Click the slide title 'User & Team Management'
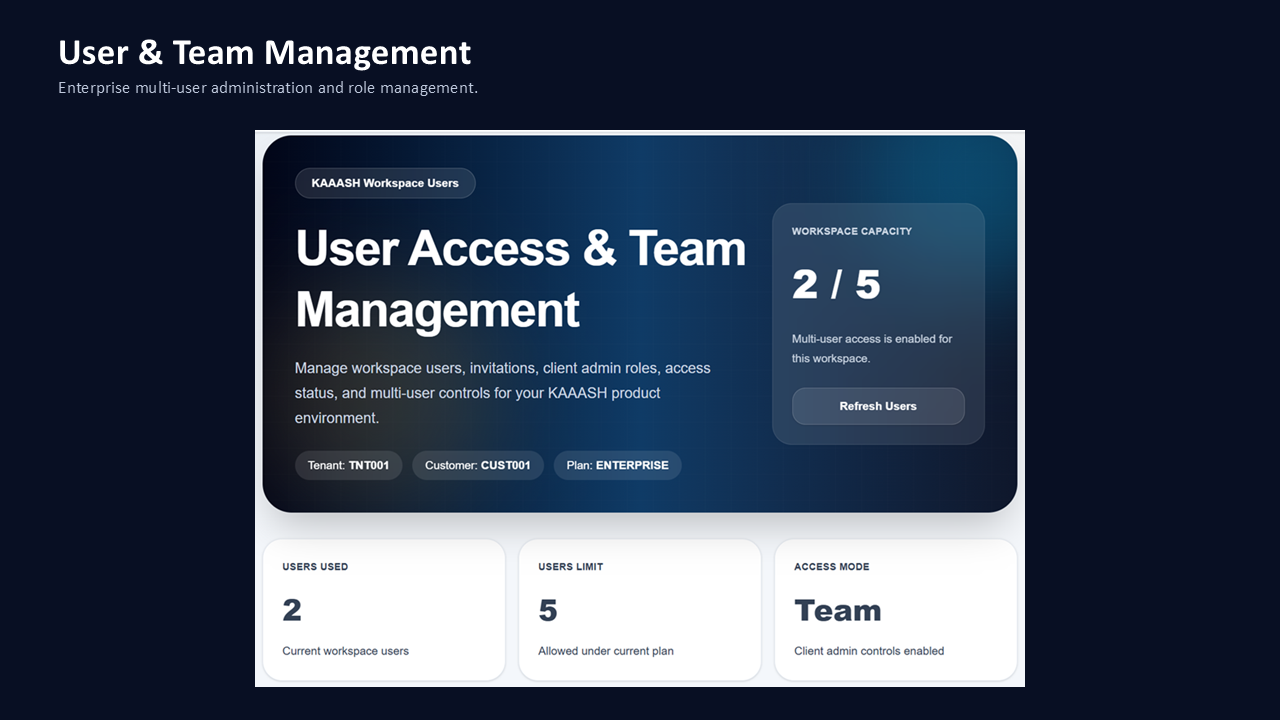The height and width of the screenshot is (720, 1280). point(265,52)
